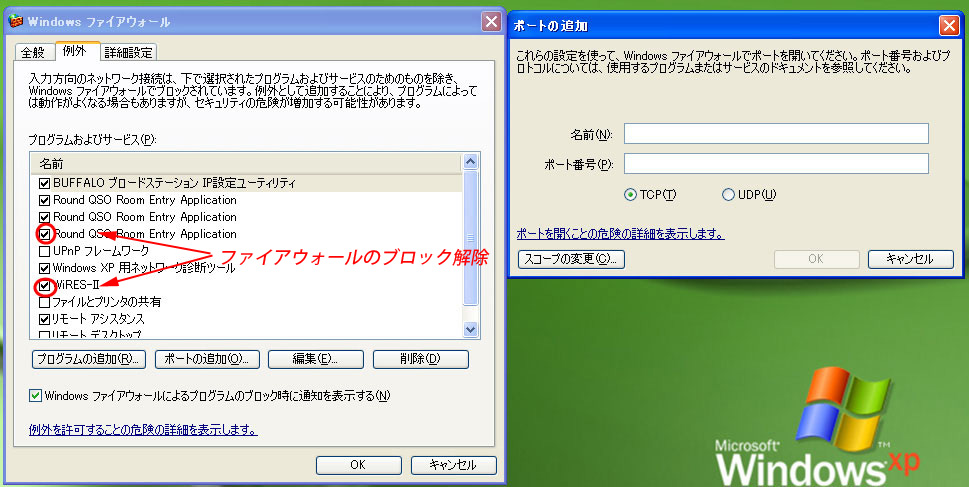Click the 名前 column header

coord(246,164)
